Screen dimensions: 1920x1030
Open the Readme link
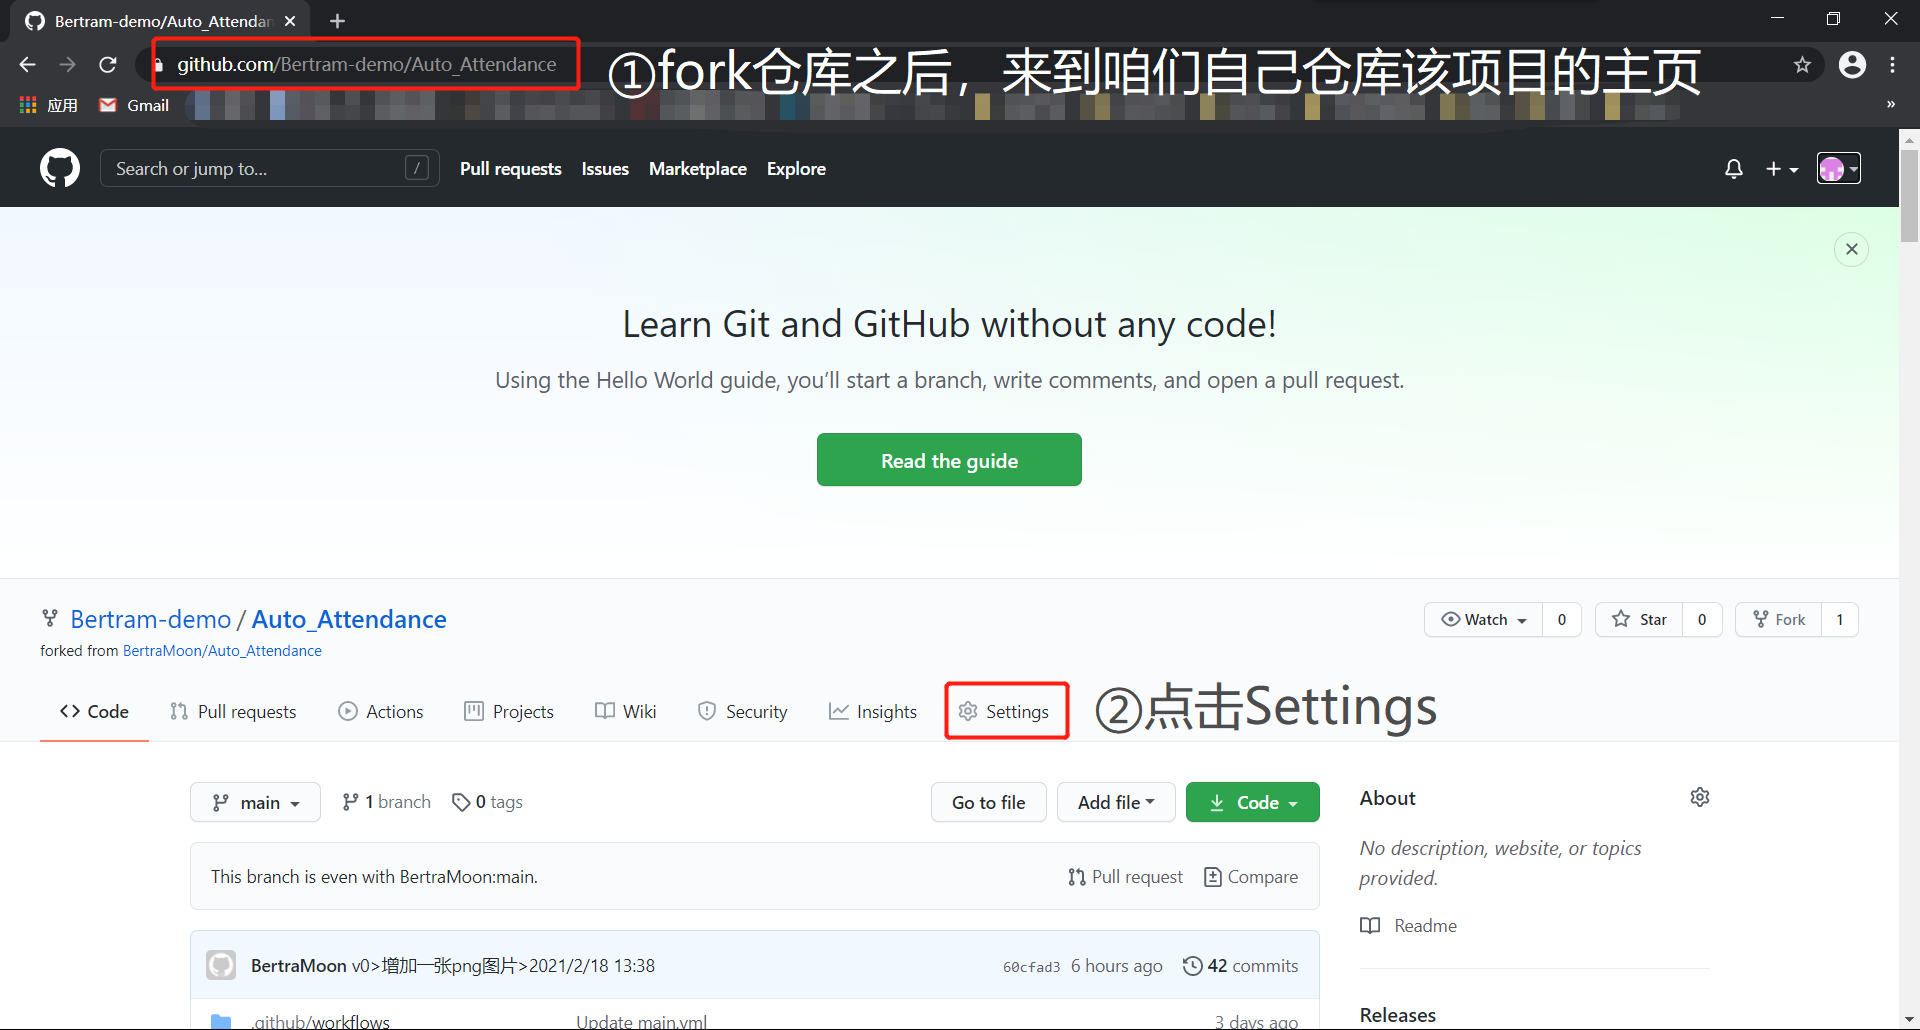(1408, 926)
